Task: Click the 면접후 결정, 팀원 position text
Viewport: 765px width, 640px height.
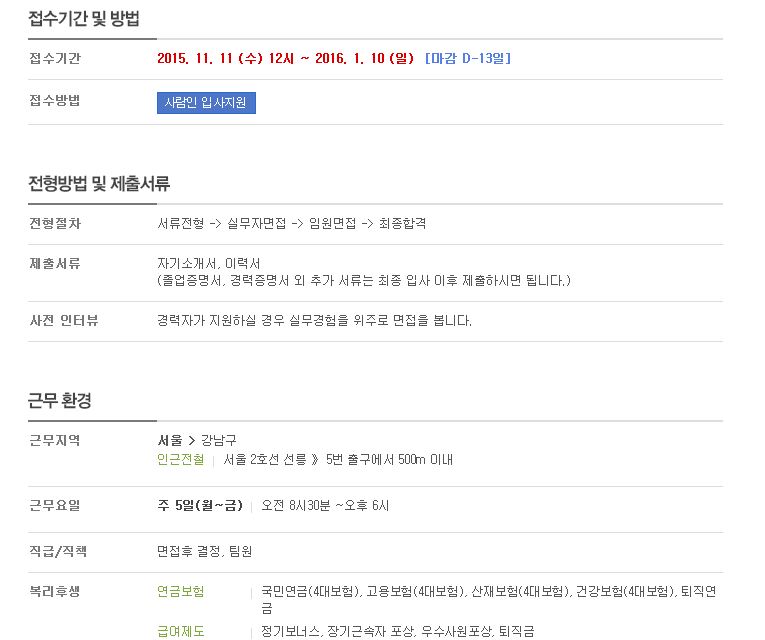Action: click(x=204, y=552)
